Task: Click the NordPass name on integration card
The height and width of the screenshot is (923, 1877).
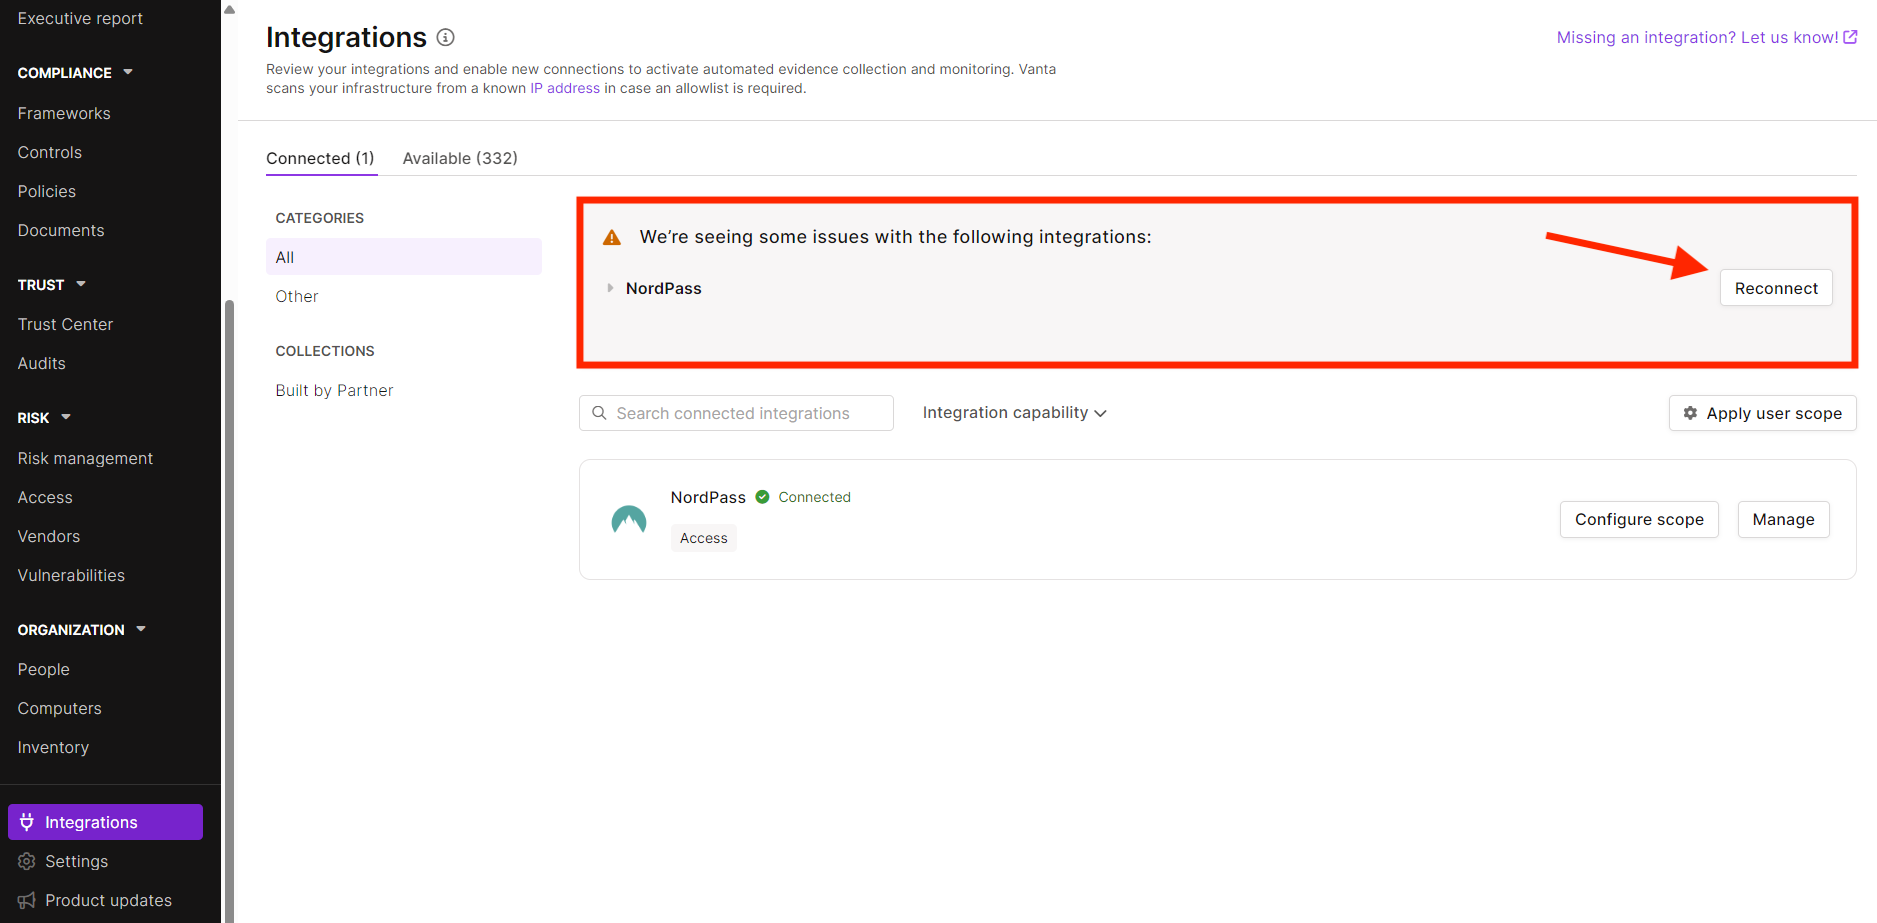Action: click(708, 497)
